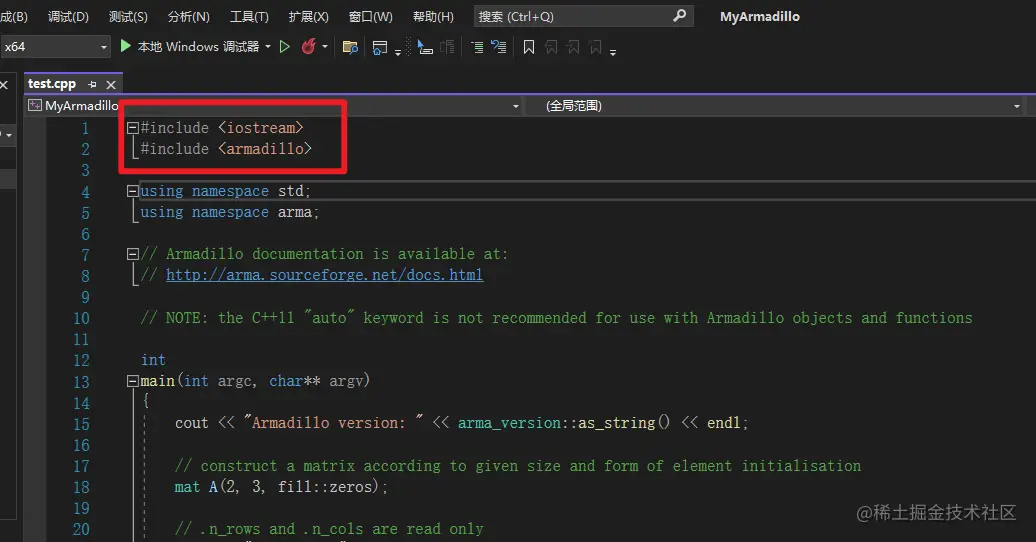Click 'using namespace std;' on line 4
This screenshot has height=542, width=1036.
(x=225, y=191)
